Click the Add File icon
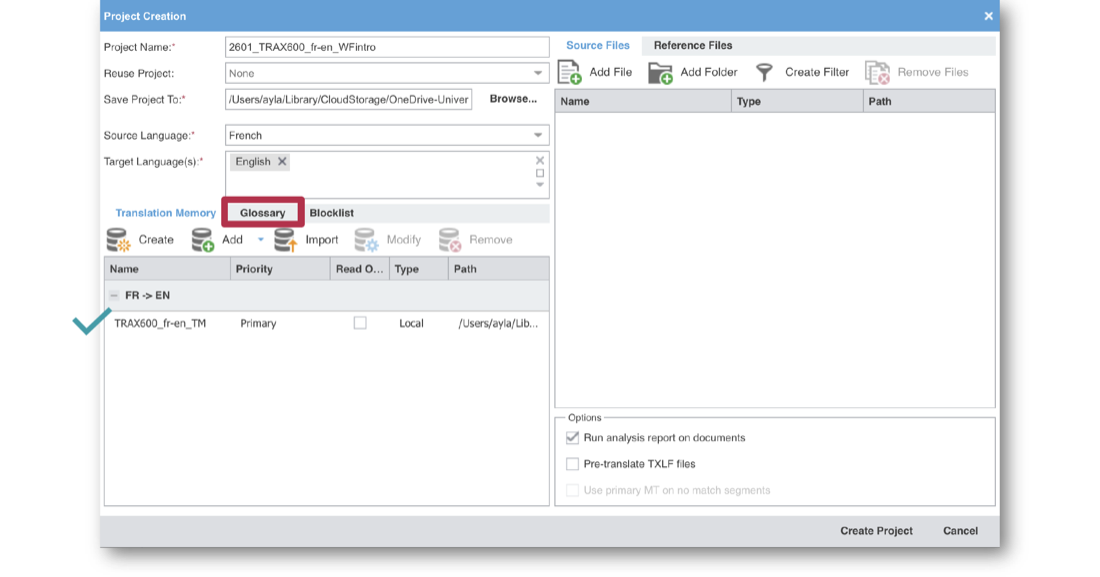 point(570,72)
